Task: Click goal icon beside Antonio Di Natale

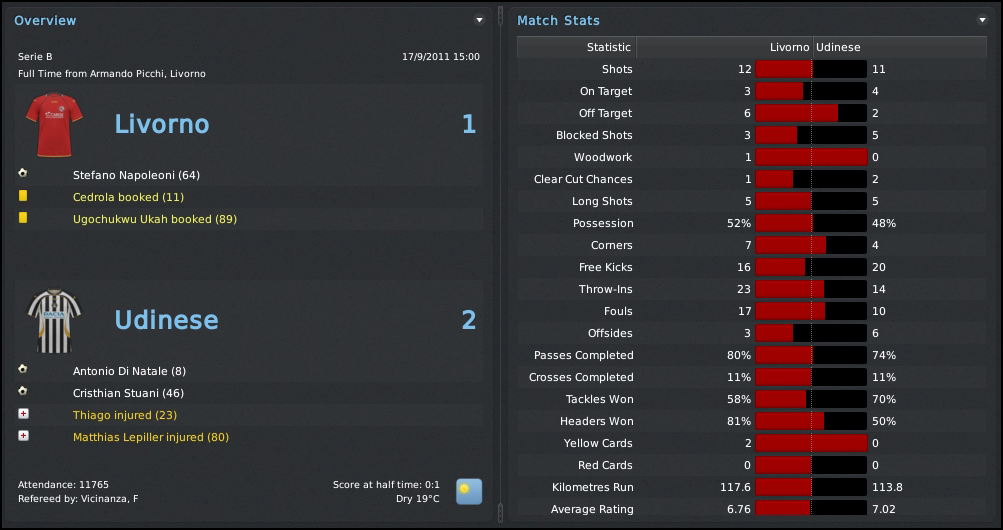Action: pyautogui.click(x=23, y=370)
